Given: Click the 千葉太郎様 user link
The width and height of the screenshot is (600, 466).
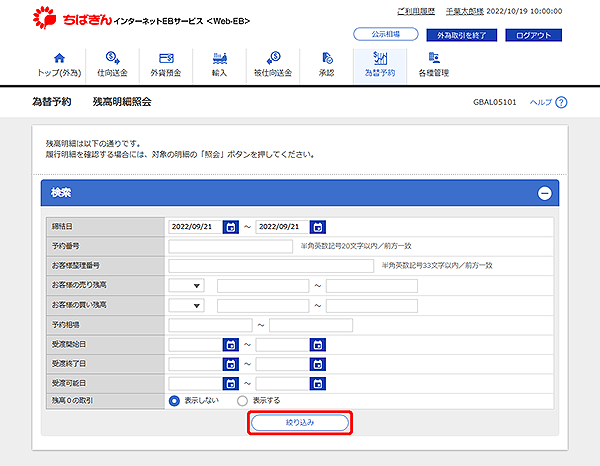Looking at the screenshot, I should pyautogui.click(x=465, y=11).
